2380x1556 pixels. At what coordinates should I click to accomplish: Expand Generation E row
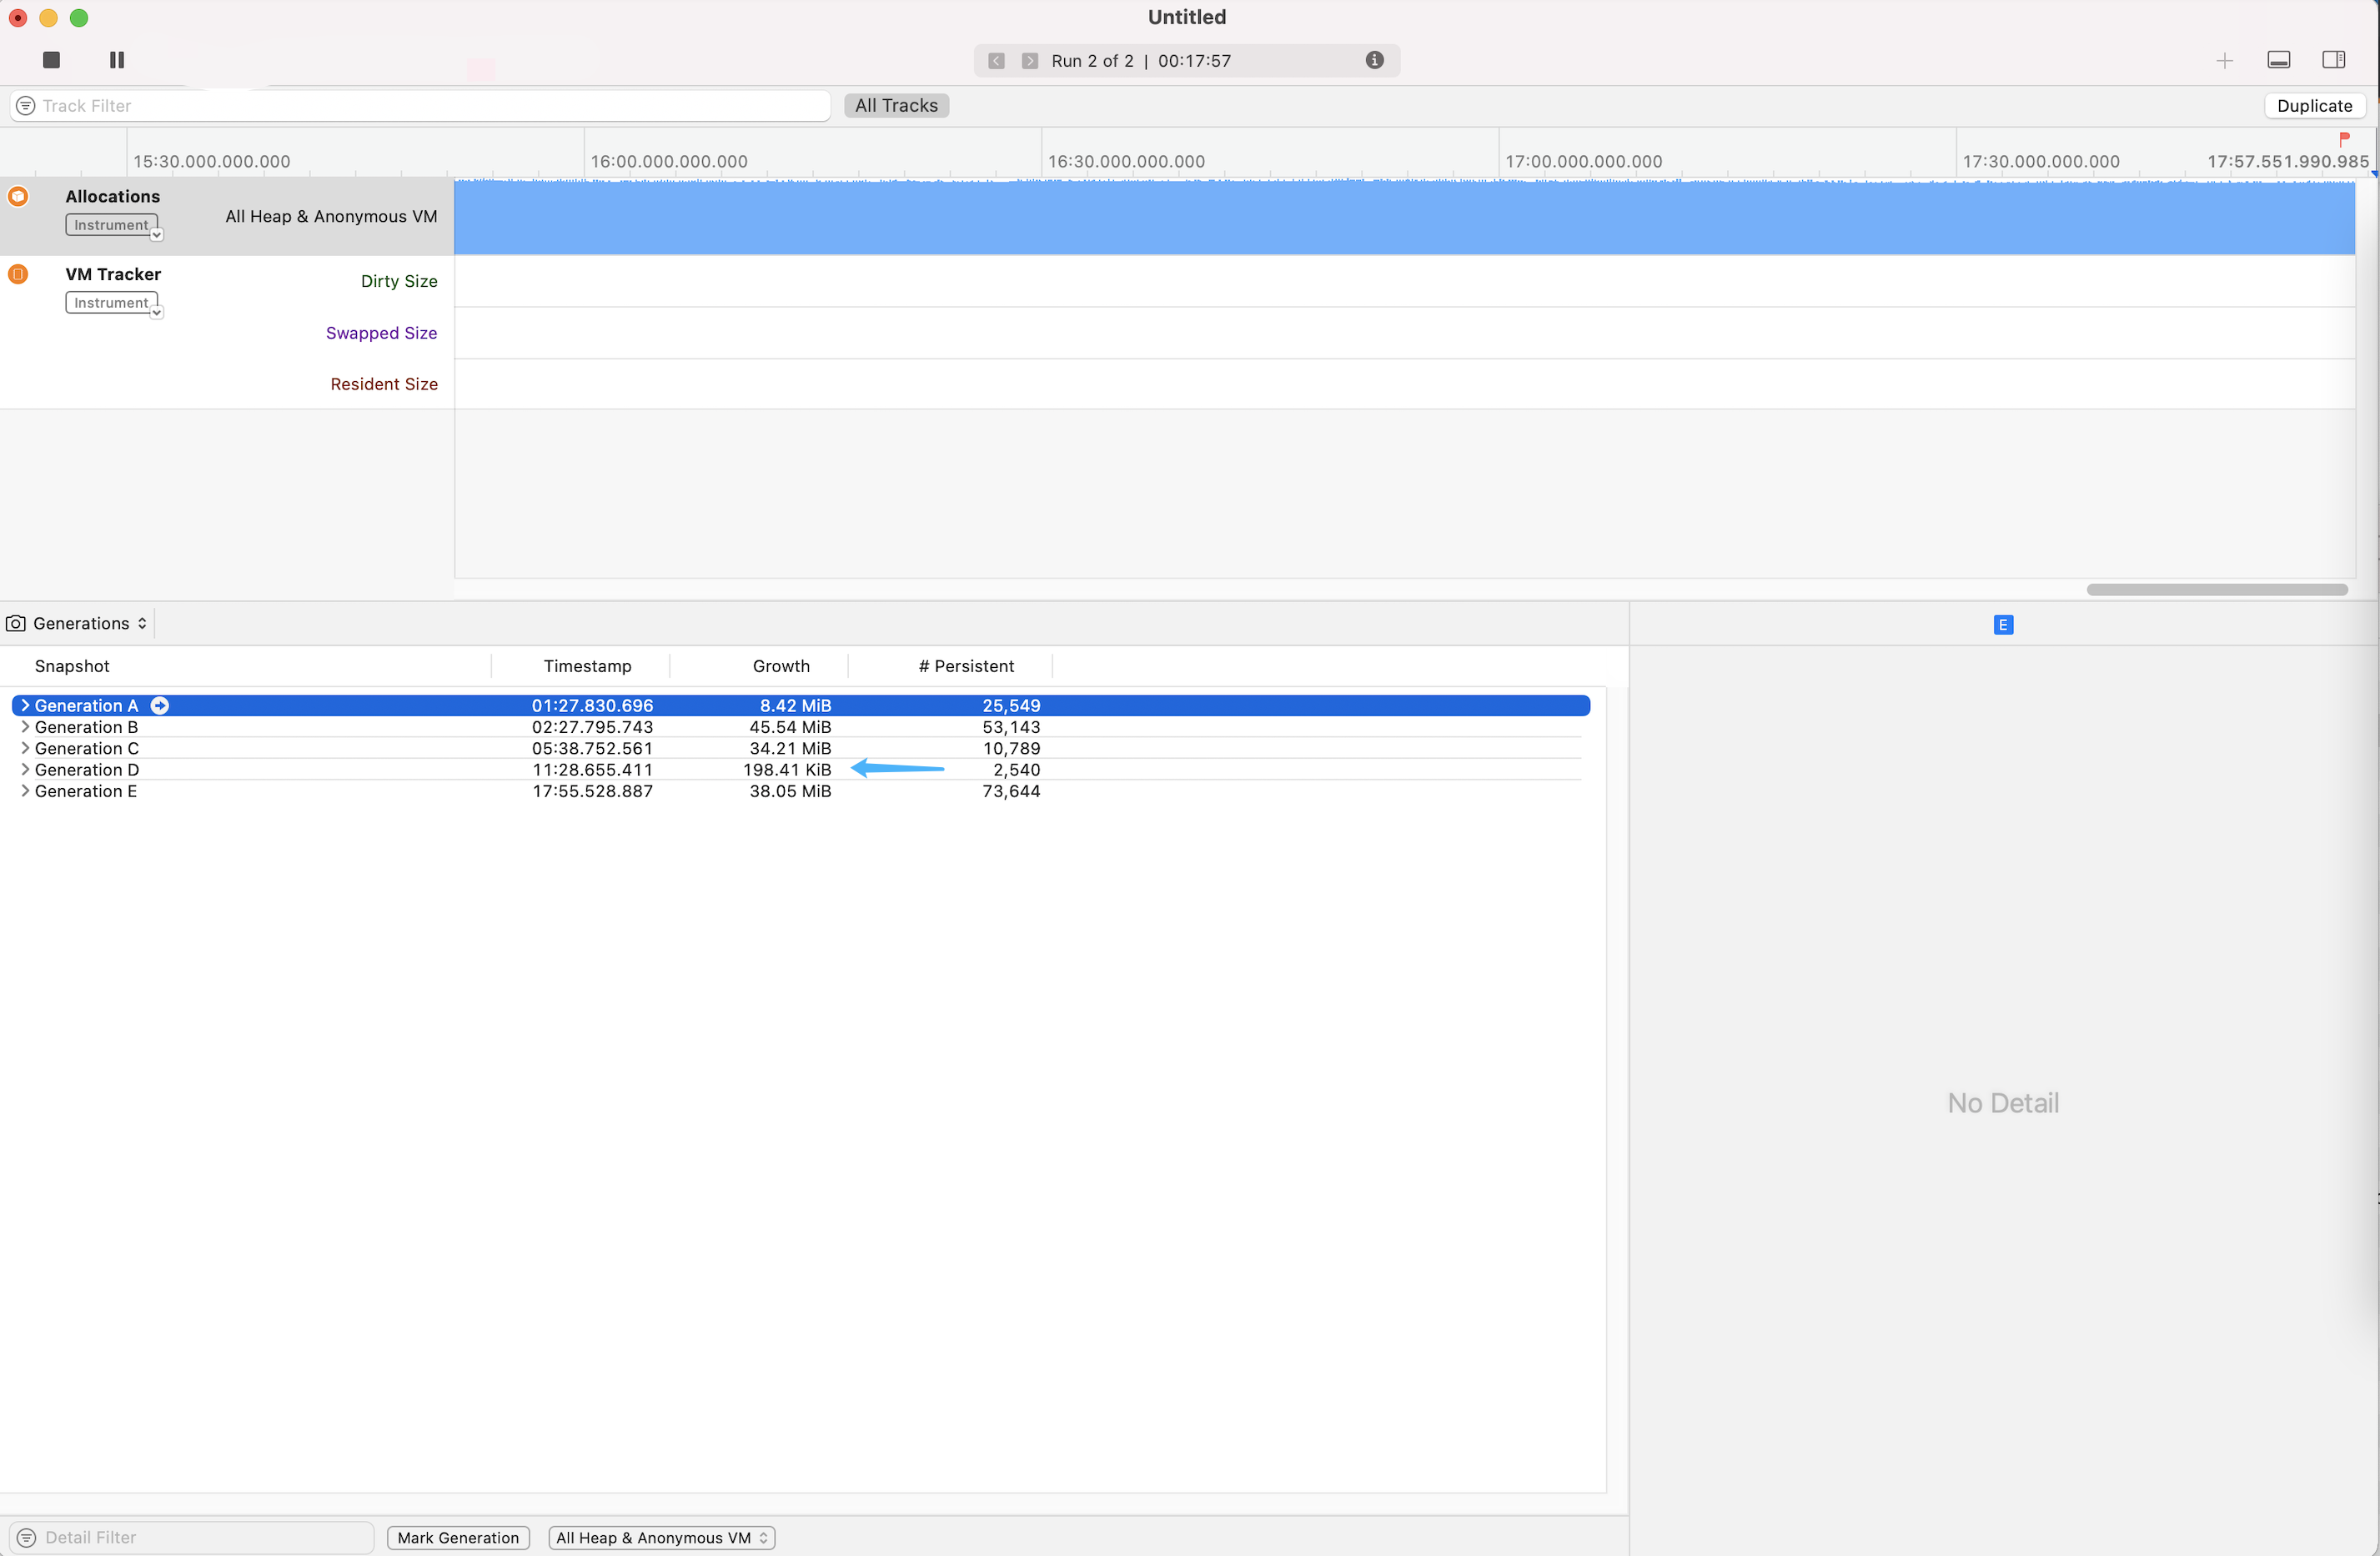tap(25, 791)
